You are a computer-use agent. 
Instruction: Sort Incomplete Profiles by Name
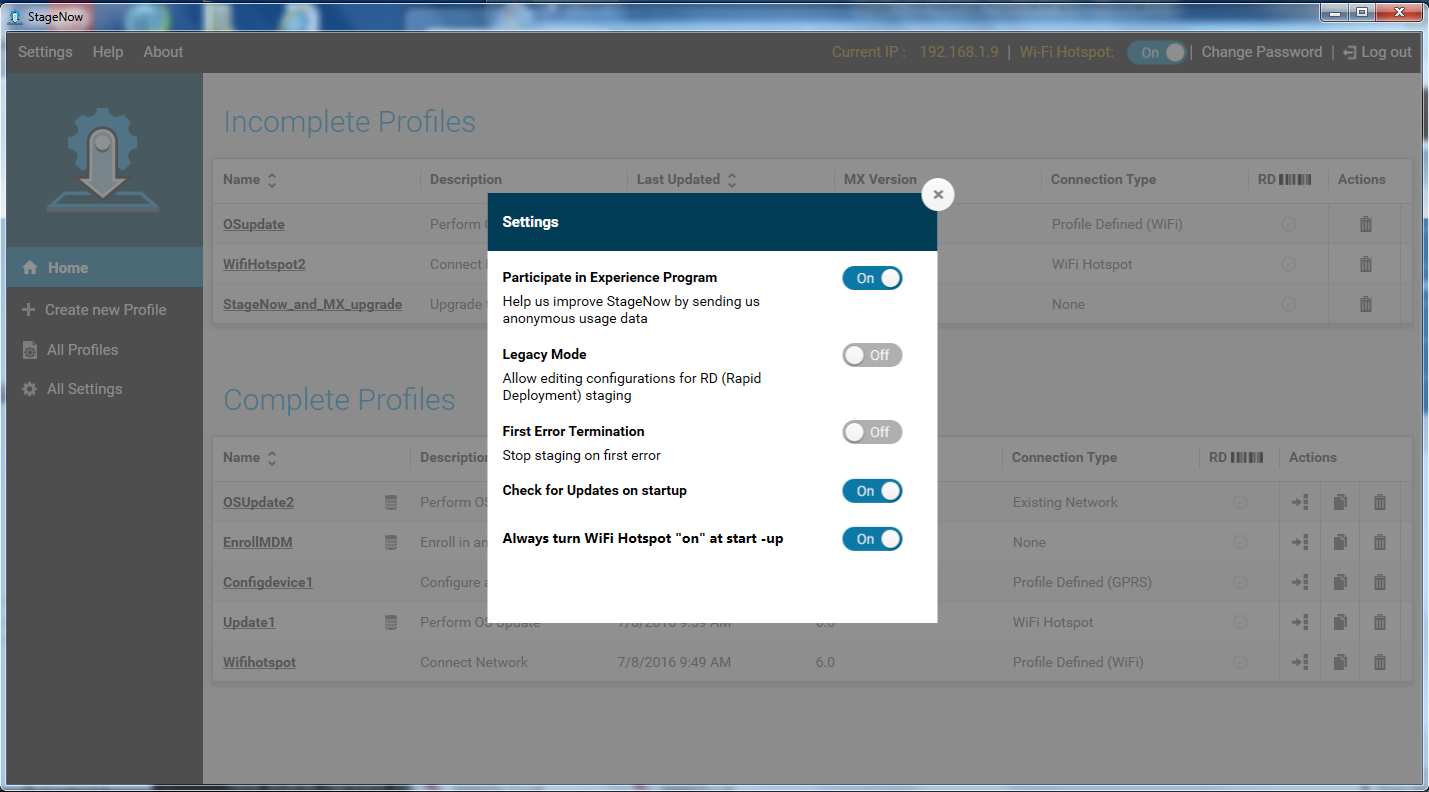coord(272,180)
